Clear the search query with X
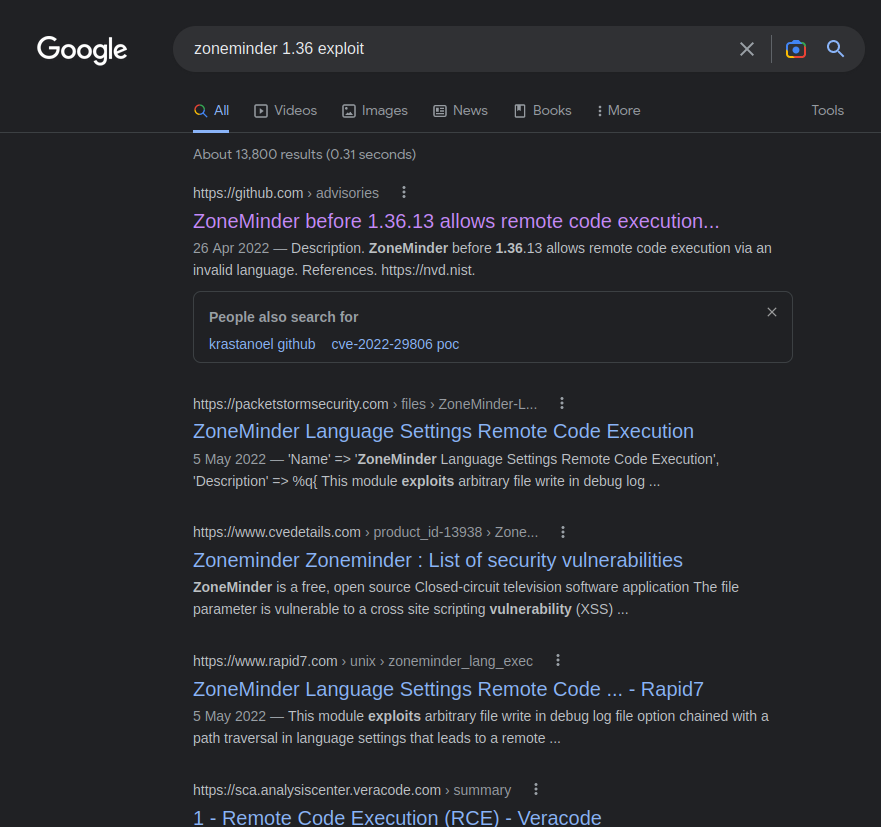 747,49
